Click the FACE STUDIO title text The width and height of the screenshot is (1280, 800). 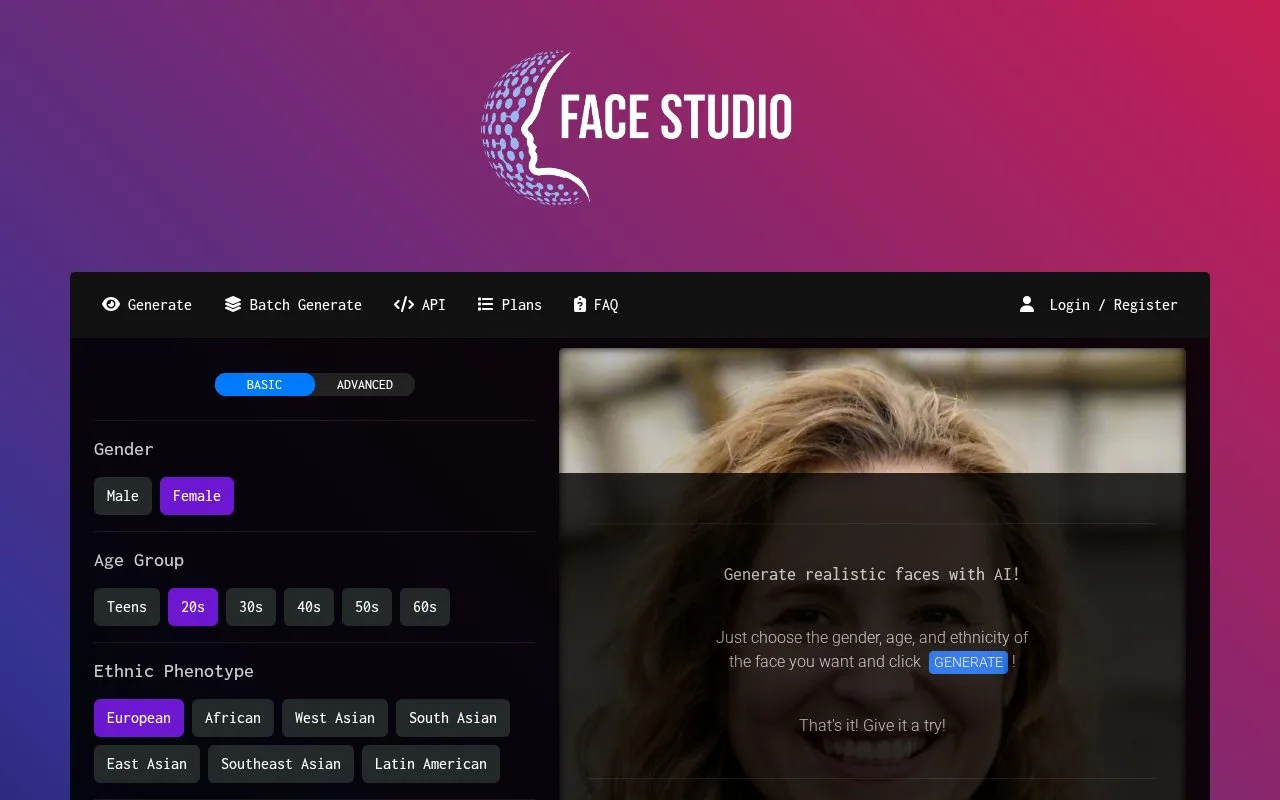pos(676,117)
